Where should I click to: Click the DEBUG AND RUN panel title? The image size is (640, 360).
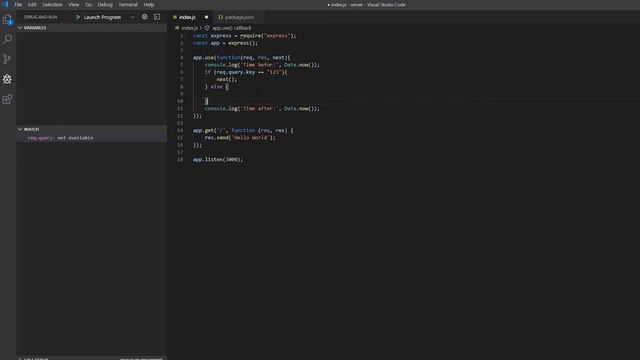40,17
